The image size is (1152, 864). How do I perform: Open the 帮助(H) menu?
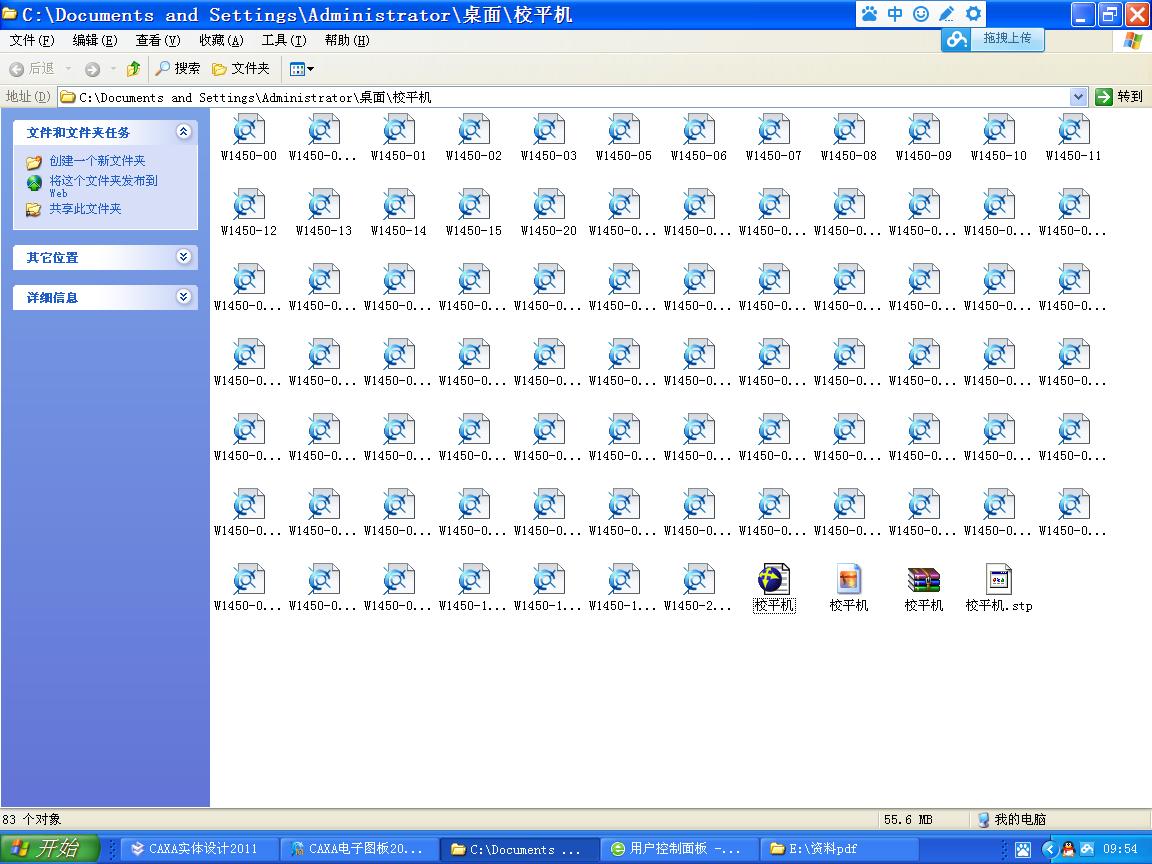[347, 40]
